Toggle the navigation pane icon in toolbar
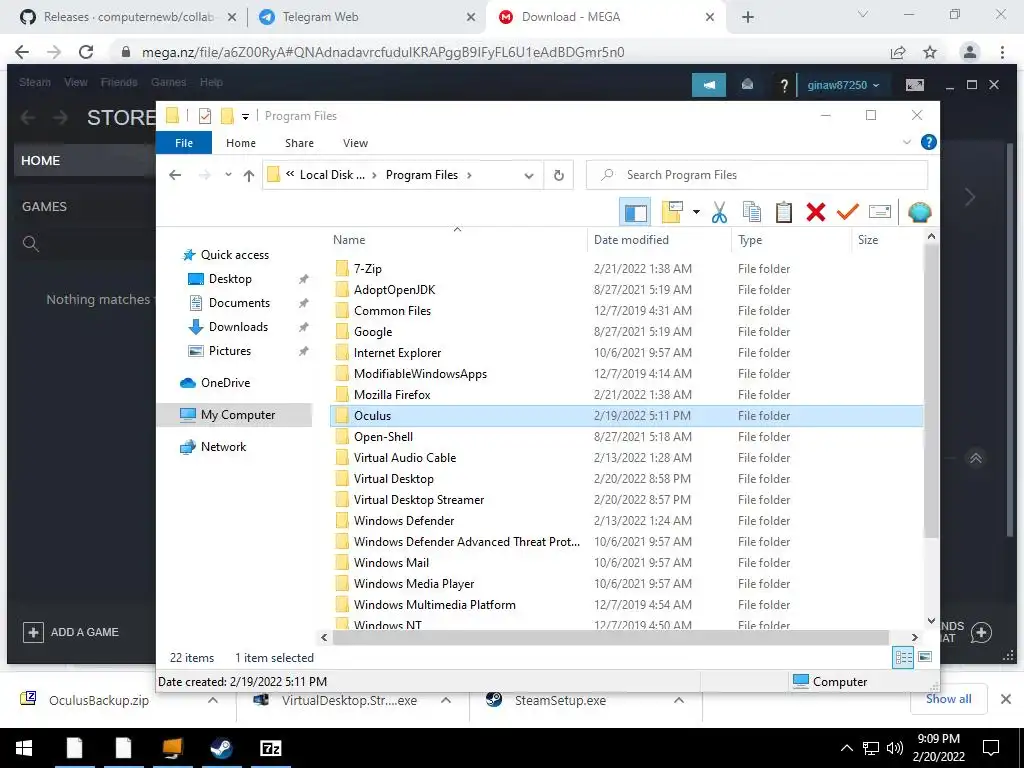Viewport: 1024px width, 768px height. click(635, 212)
